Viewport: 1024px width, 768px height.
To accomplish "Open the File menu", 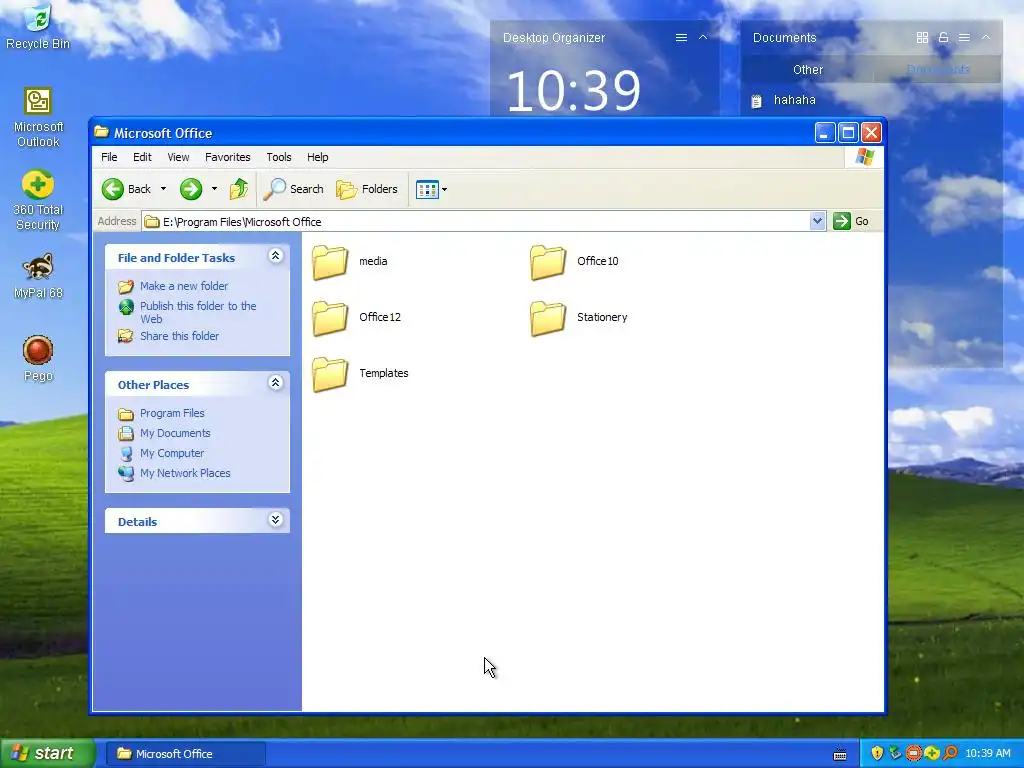I will tap(109, 157).
